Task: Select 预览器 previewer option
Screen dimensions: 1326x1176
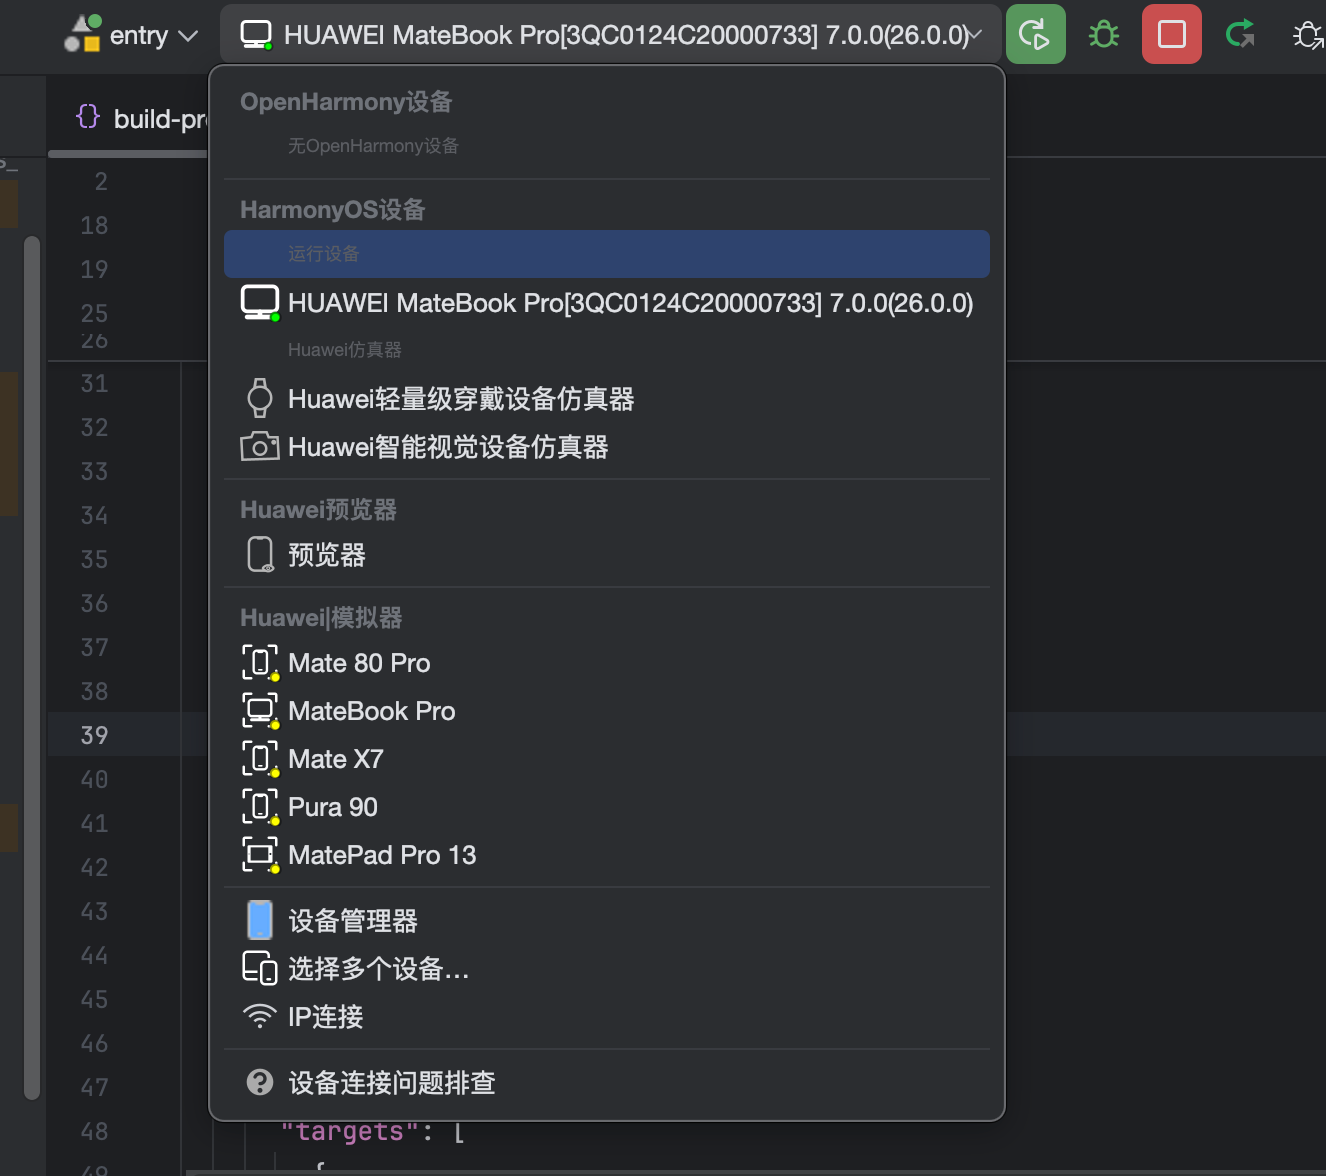Action: pos(607,555)
